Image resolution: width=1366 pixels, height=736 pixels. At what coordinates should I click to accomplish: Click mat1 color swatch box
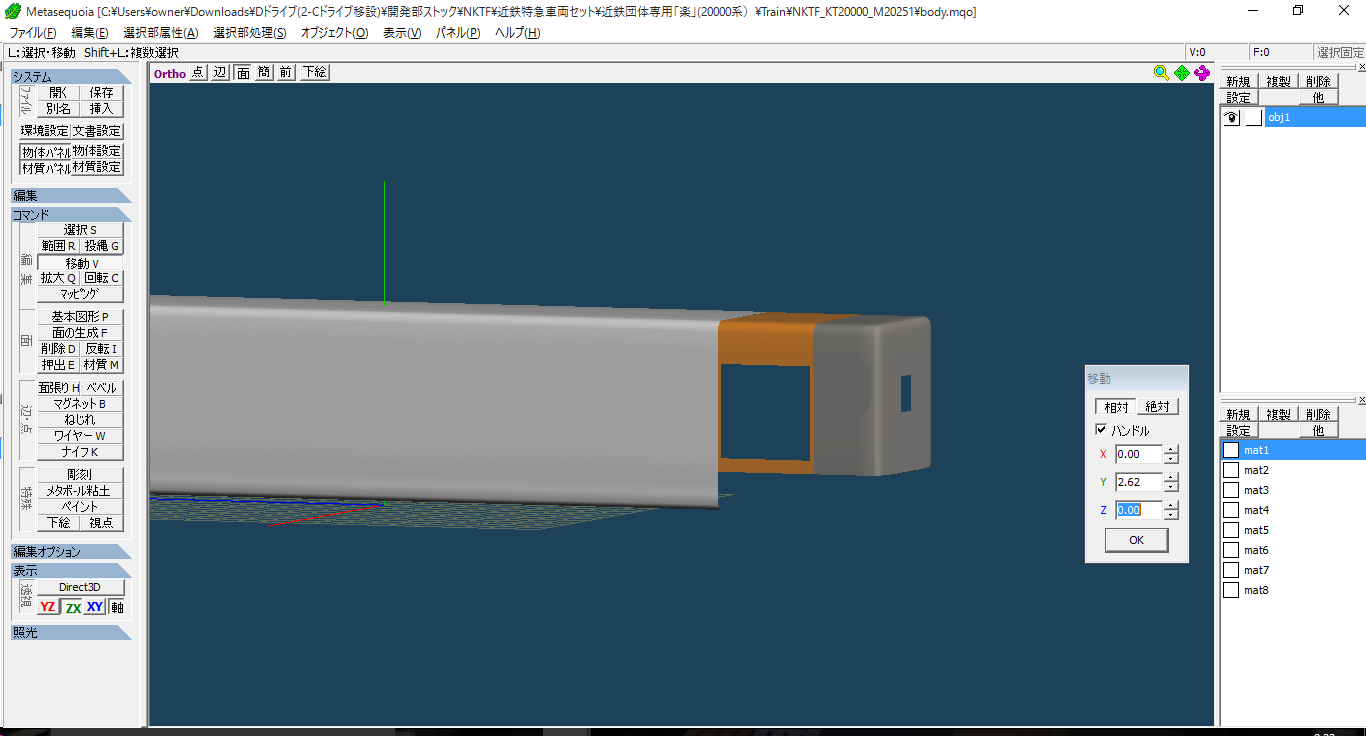pos(1231,450)
